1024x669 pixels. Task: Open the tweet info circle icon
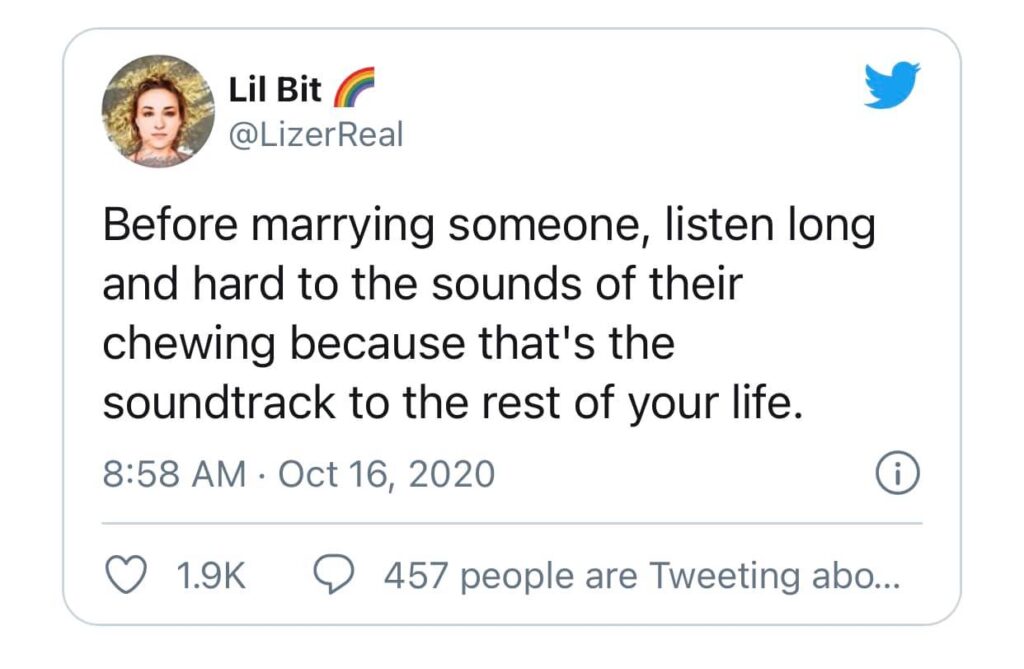click(x=897, y=472)
